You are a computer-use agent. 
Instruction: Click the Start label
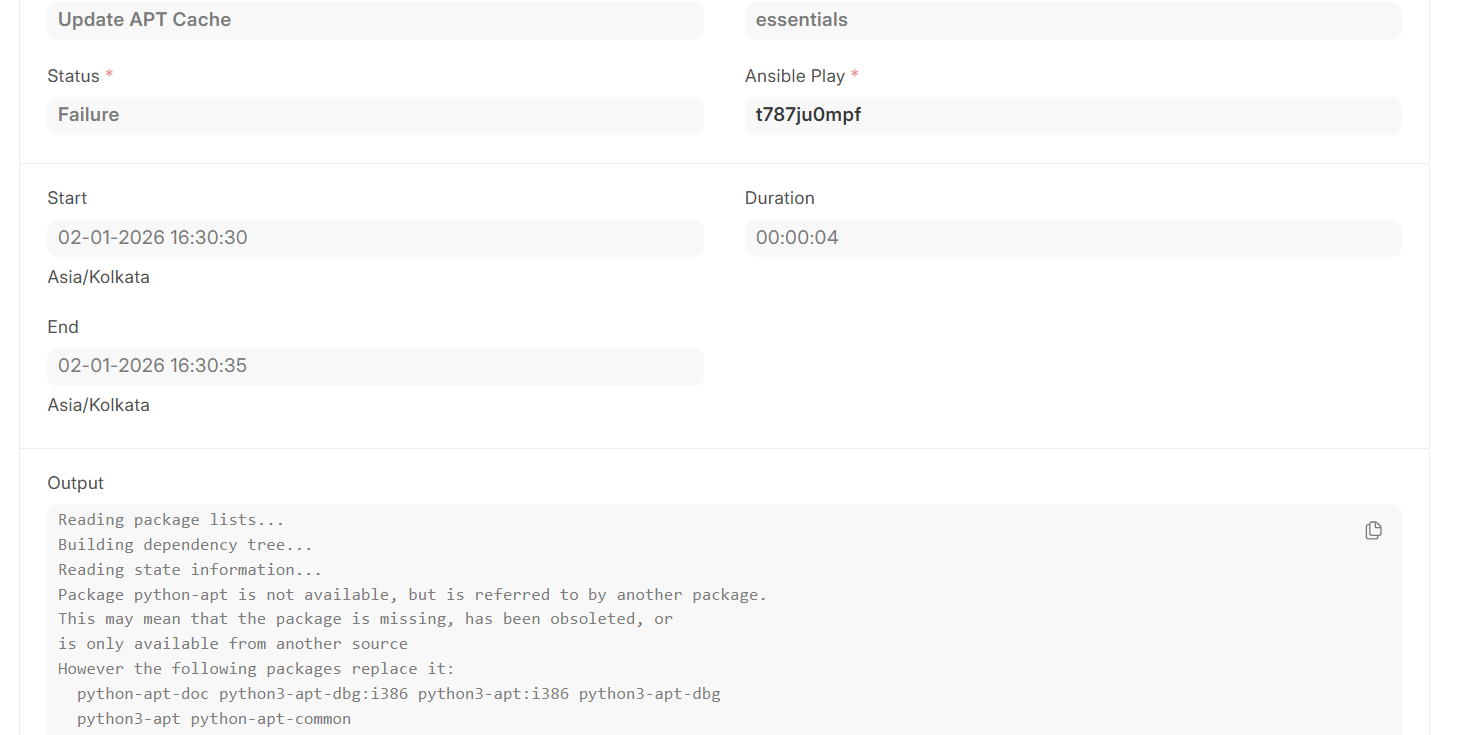[x=67, y=198]
